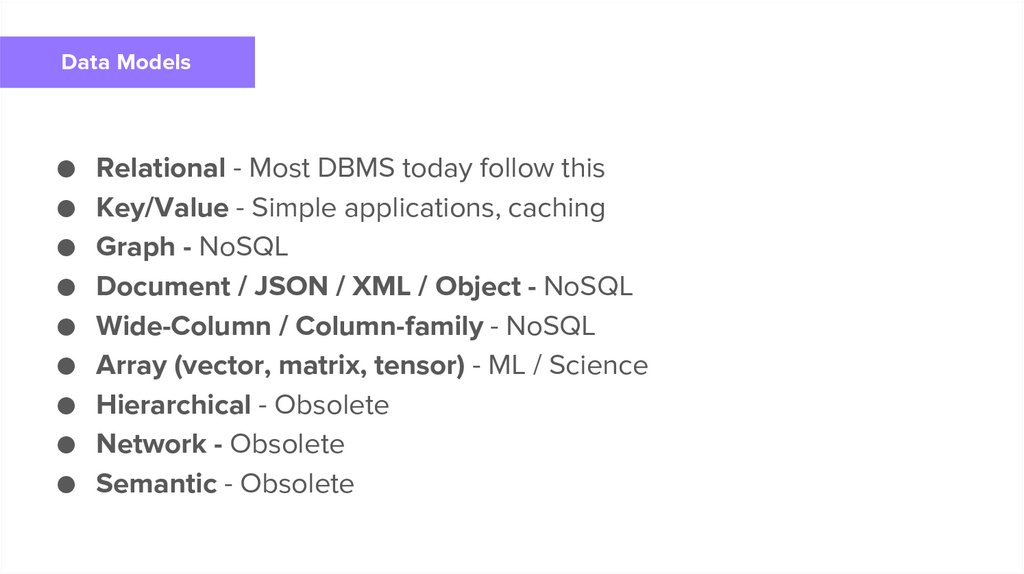Click the "Array (vector, matrix, tensor)" term
This screenshot has height=574, width=1024.
tap(280, 366)
